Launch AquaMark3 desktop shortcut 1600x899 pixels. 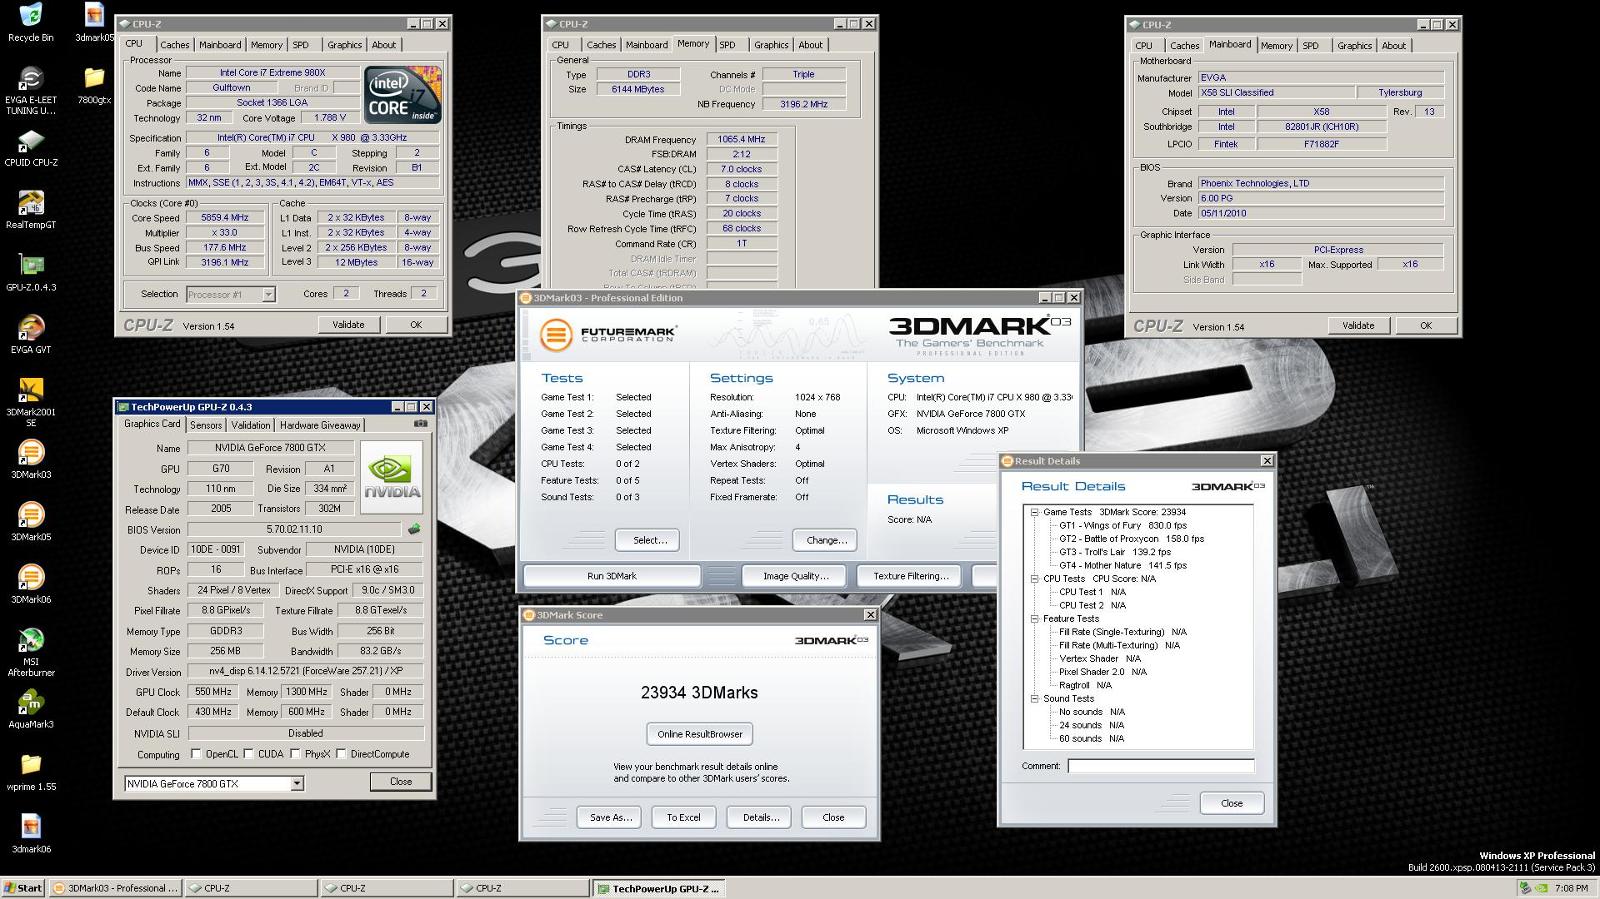point(31,709)
